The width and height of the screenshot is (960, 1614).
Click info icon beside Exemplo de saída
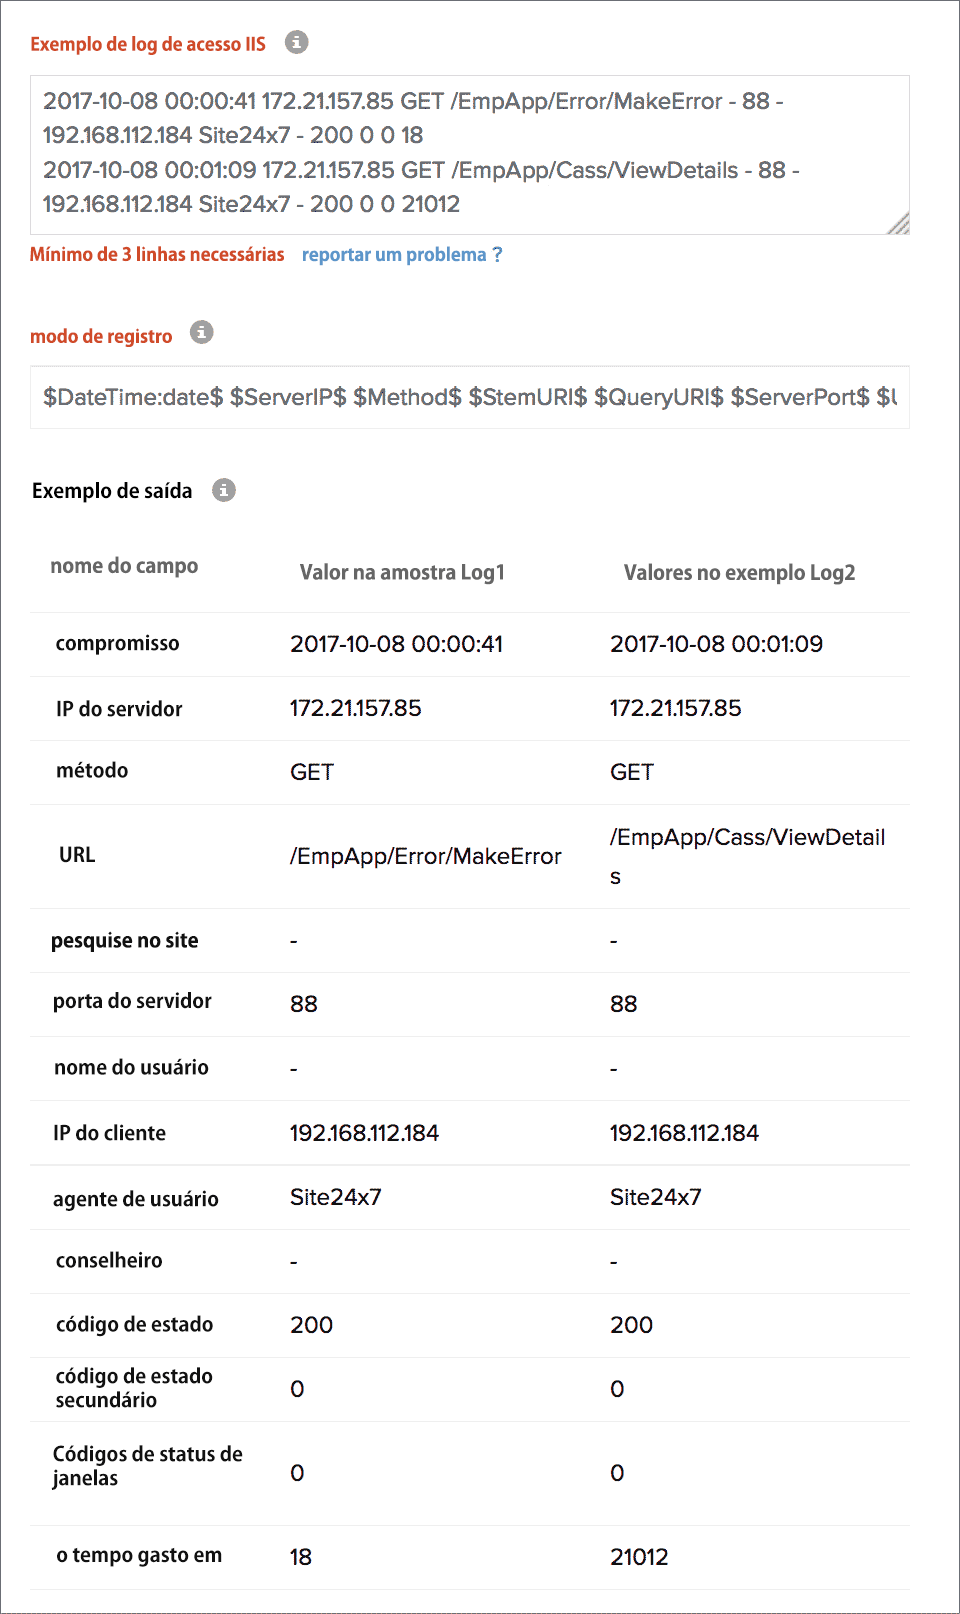(x=224, y=490)
